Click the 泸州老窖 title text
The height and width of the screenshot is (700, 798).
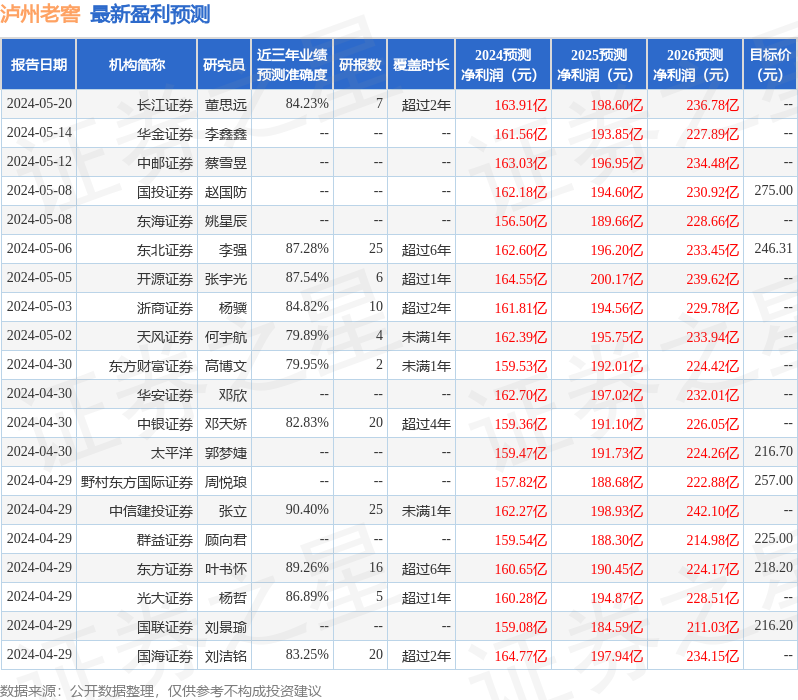coord(40,14)
